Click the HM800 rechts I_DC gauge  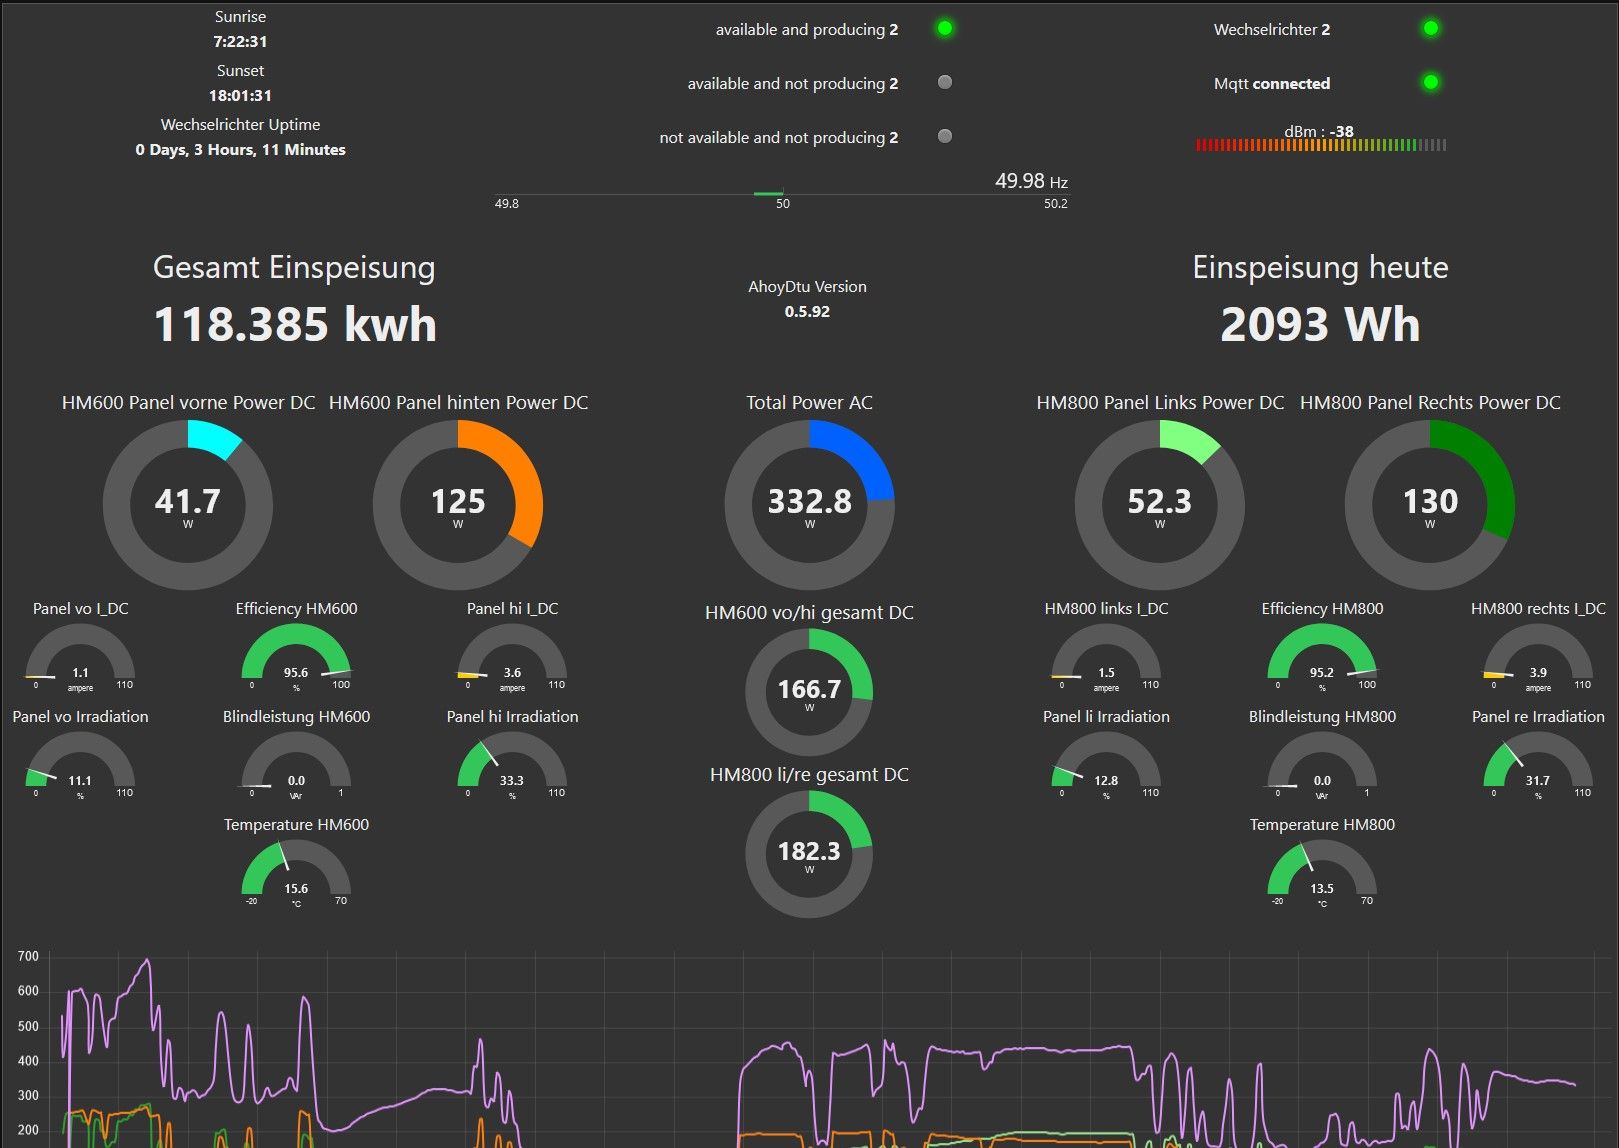(1538, 658)
